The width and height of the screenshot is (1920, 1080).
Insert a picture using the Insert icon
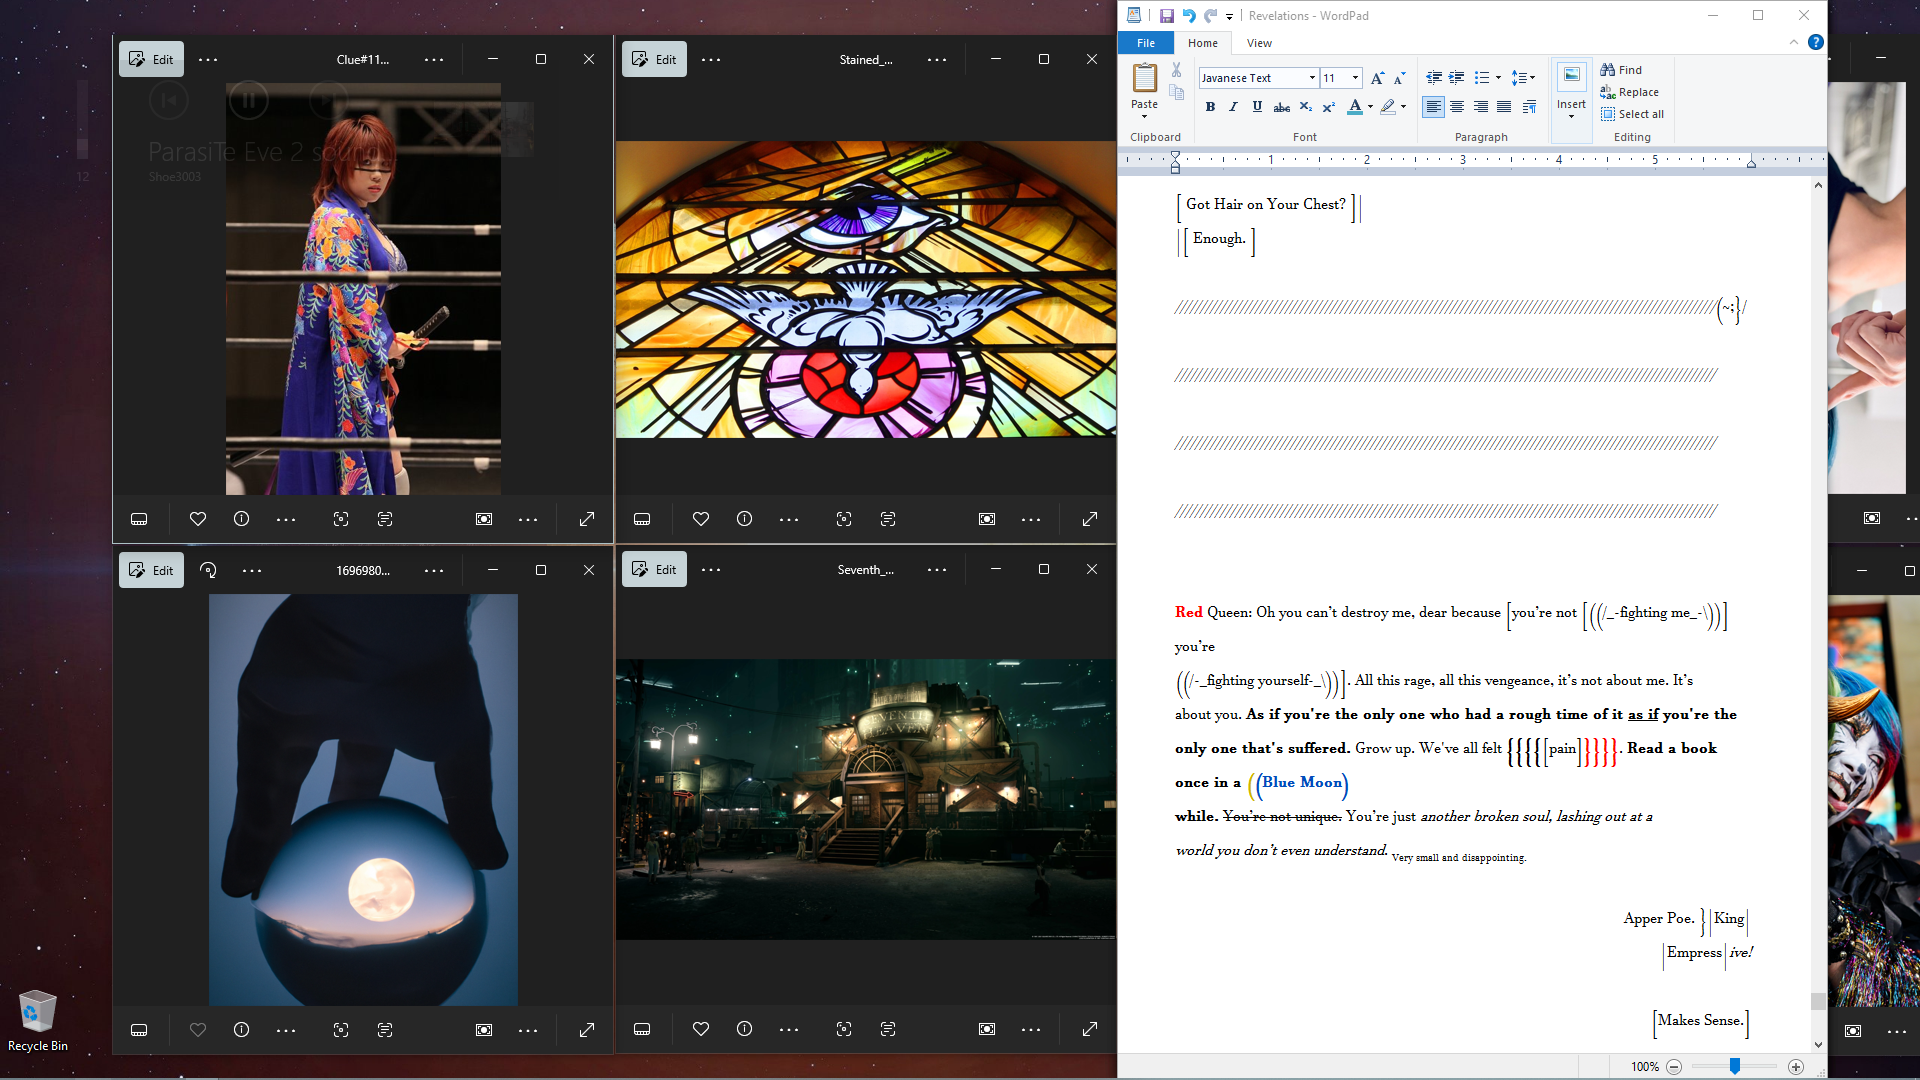1571,78
